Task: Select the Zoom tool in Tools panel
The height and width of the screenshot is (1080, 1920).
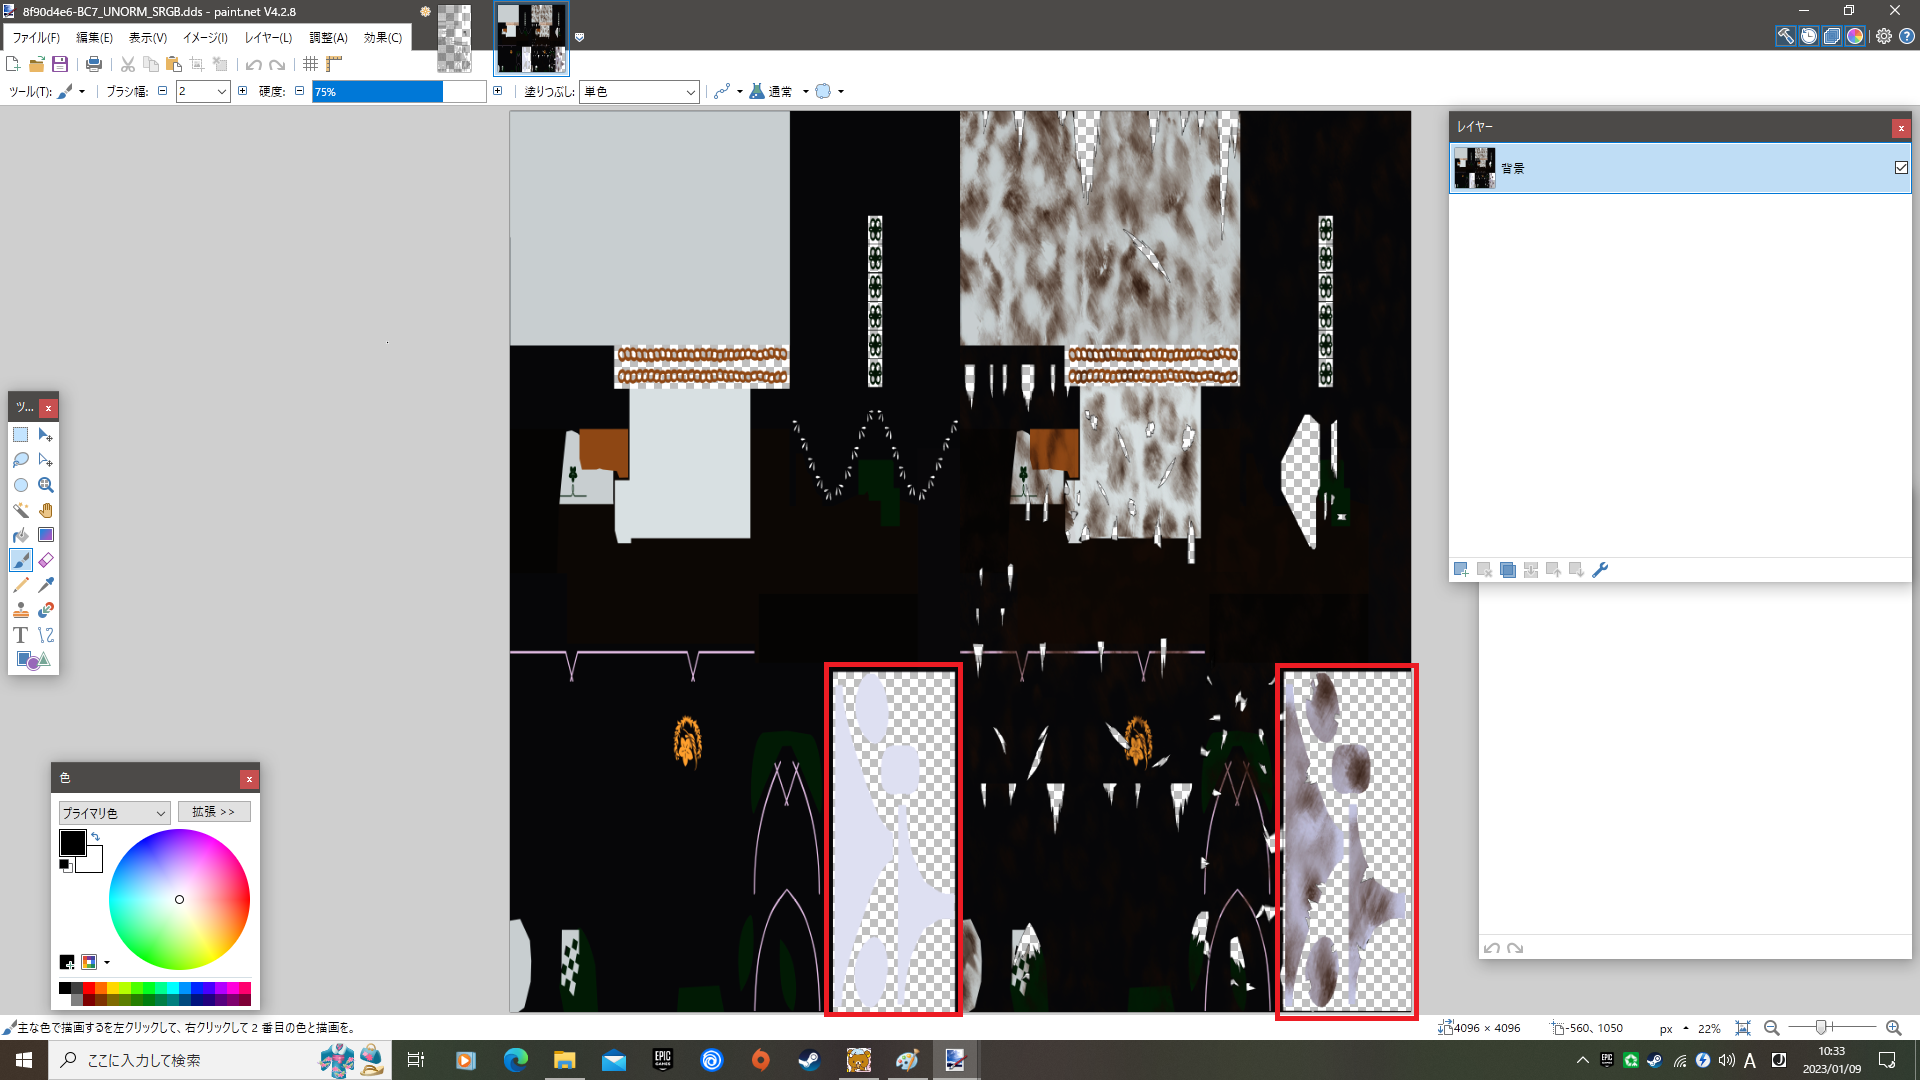Action: pos(46,485)
